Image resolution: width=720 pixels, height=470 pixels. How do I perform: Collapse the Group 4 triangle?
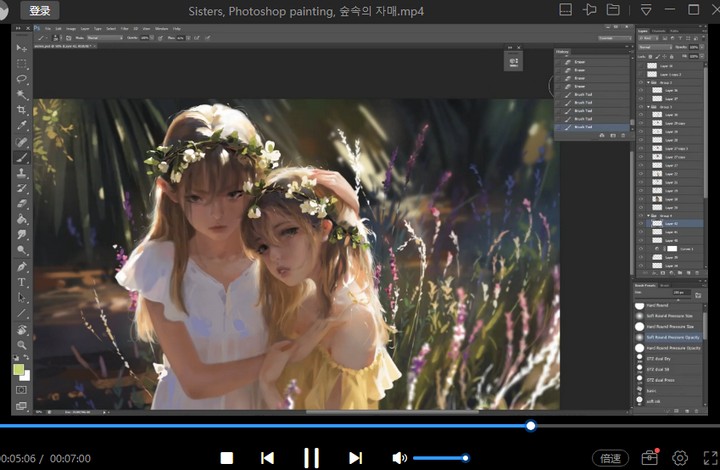point(648,215)
